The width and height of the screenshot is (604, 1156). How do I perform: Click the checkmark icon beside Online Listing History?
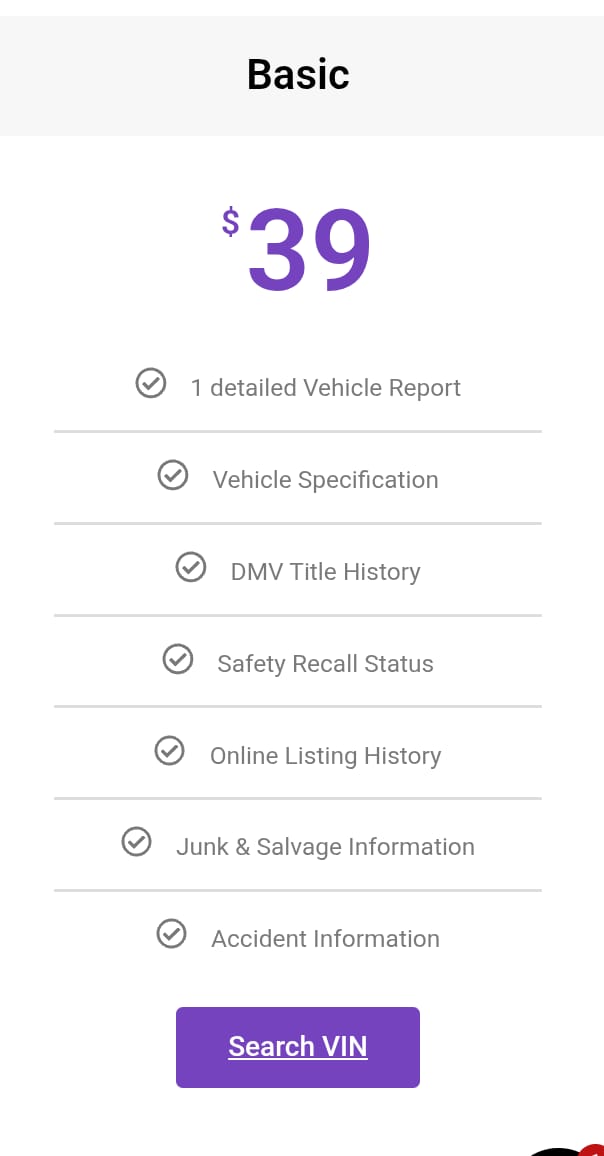coord(170,751)
